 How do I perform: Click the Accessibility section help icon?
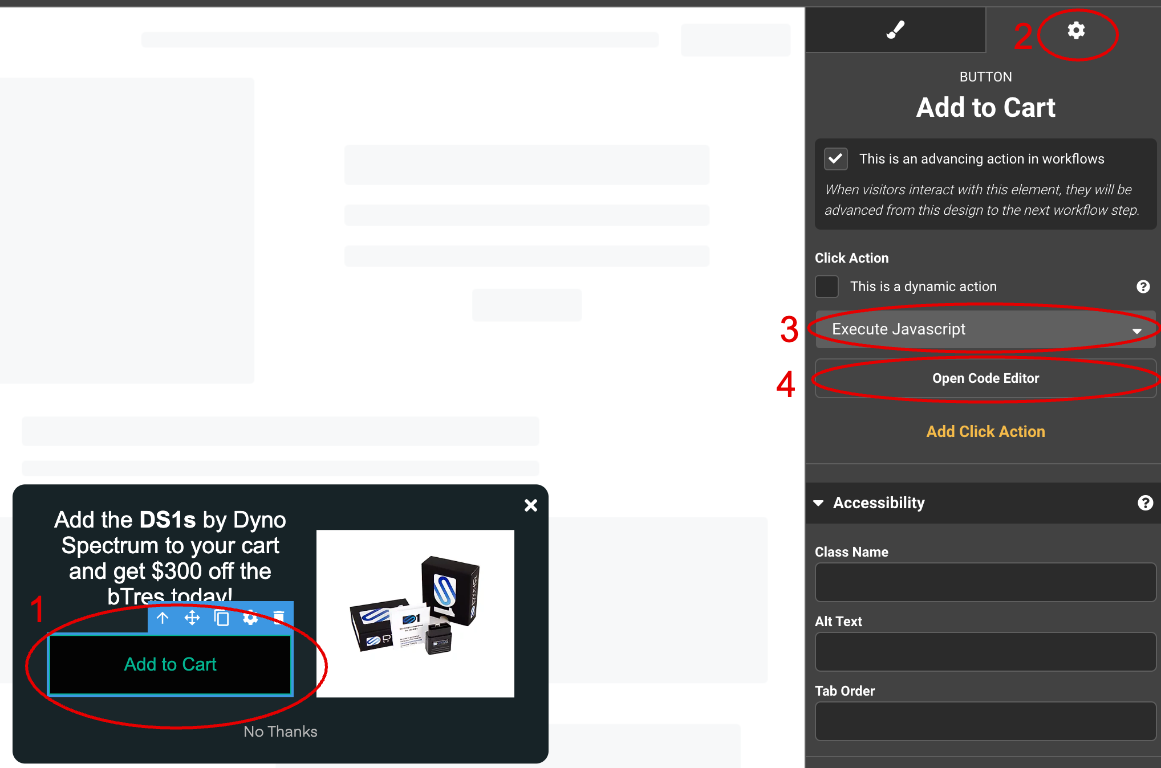pos(1145,503)
